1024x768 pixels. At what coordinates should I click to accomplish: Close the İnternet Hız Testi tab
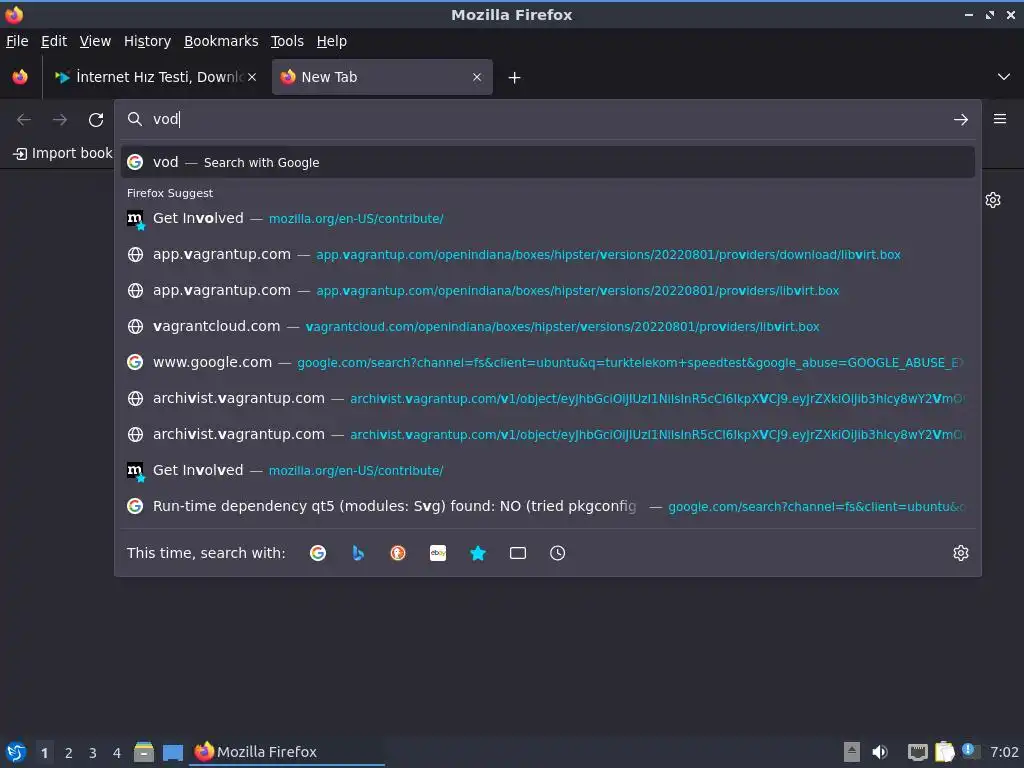[252, 77]
